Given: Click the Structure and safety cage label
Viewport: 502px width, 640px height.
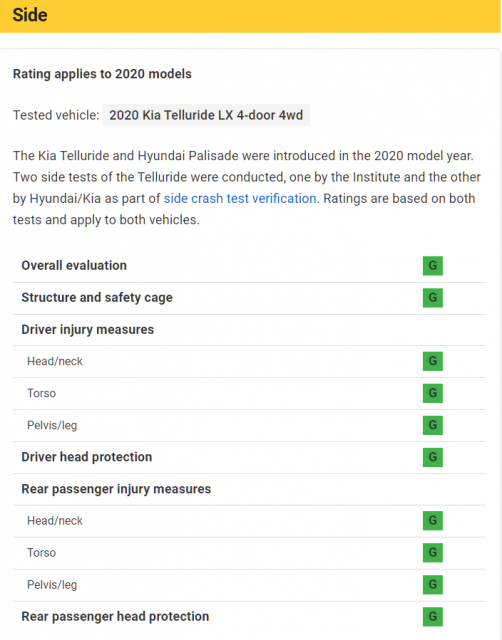Looking at the screenshot, I should [x=97, y=298].
